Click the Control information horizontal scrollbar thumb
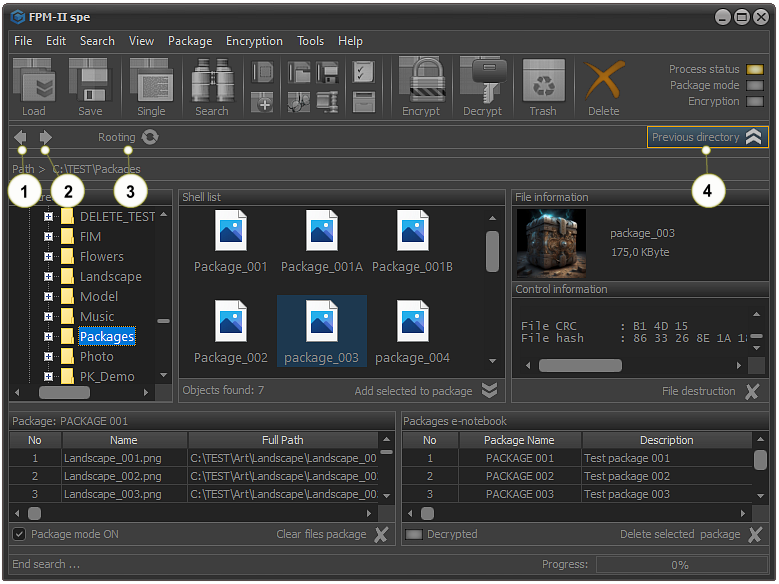Screen dimensions: 779x584 (580, 366)
